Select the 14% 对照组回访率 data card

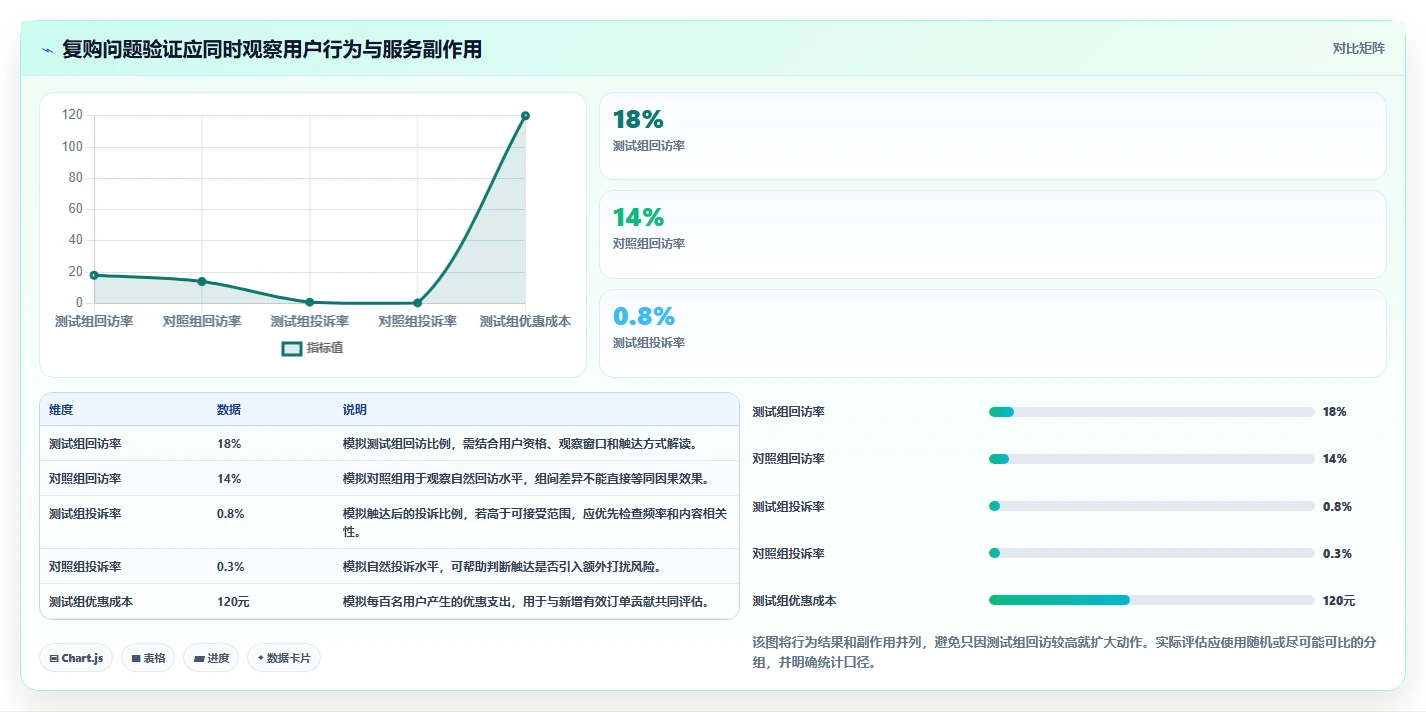992,234
